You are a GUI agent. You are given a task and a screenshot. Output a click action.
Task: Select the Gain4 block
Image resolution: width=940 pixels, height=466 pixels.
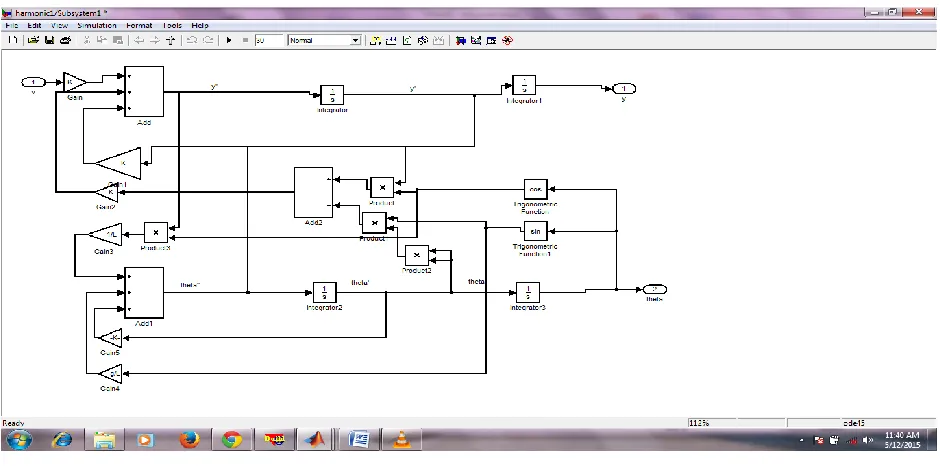(x=110, y=374)
